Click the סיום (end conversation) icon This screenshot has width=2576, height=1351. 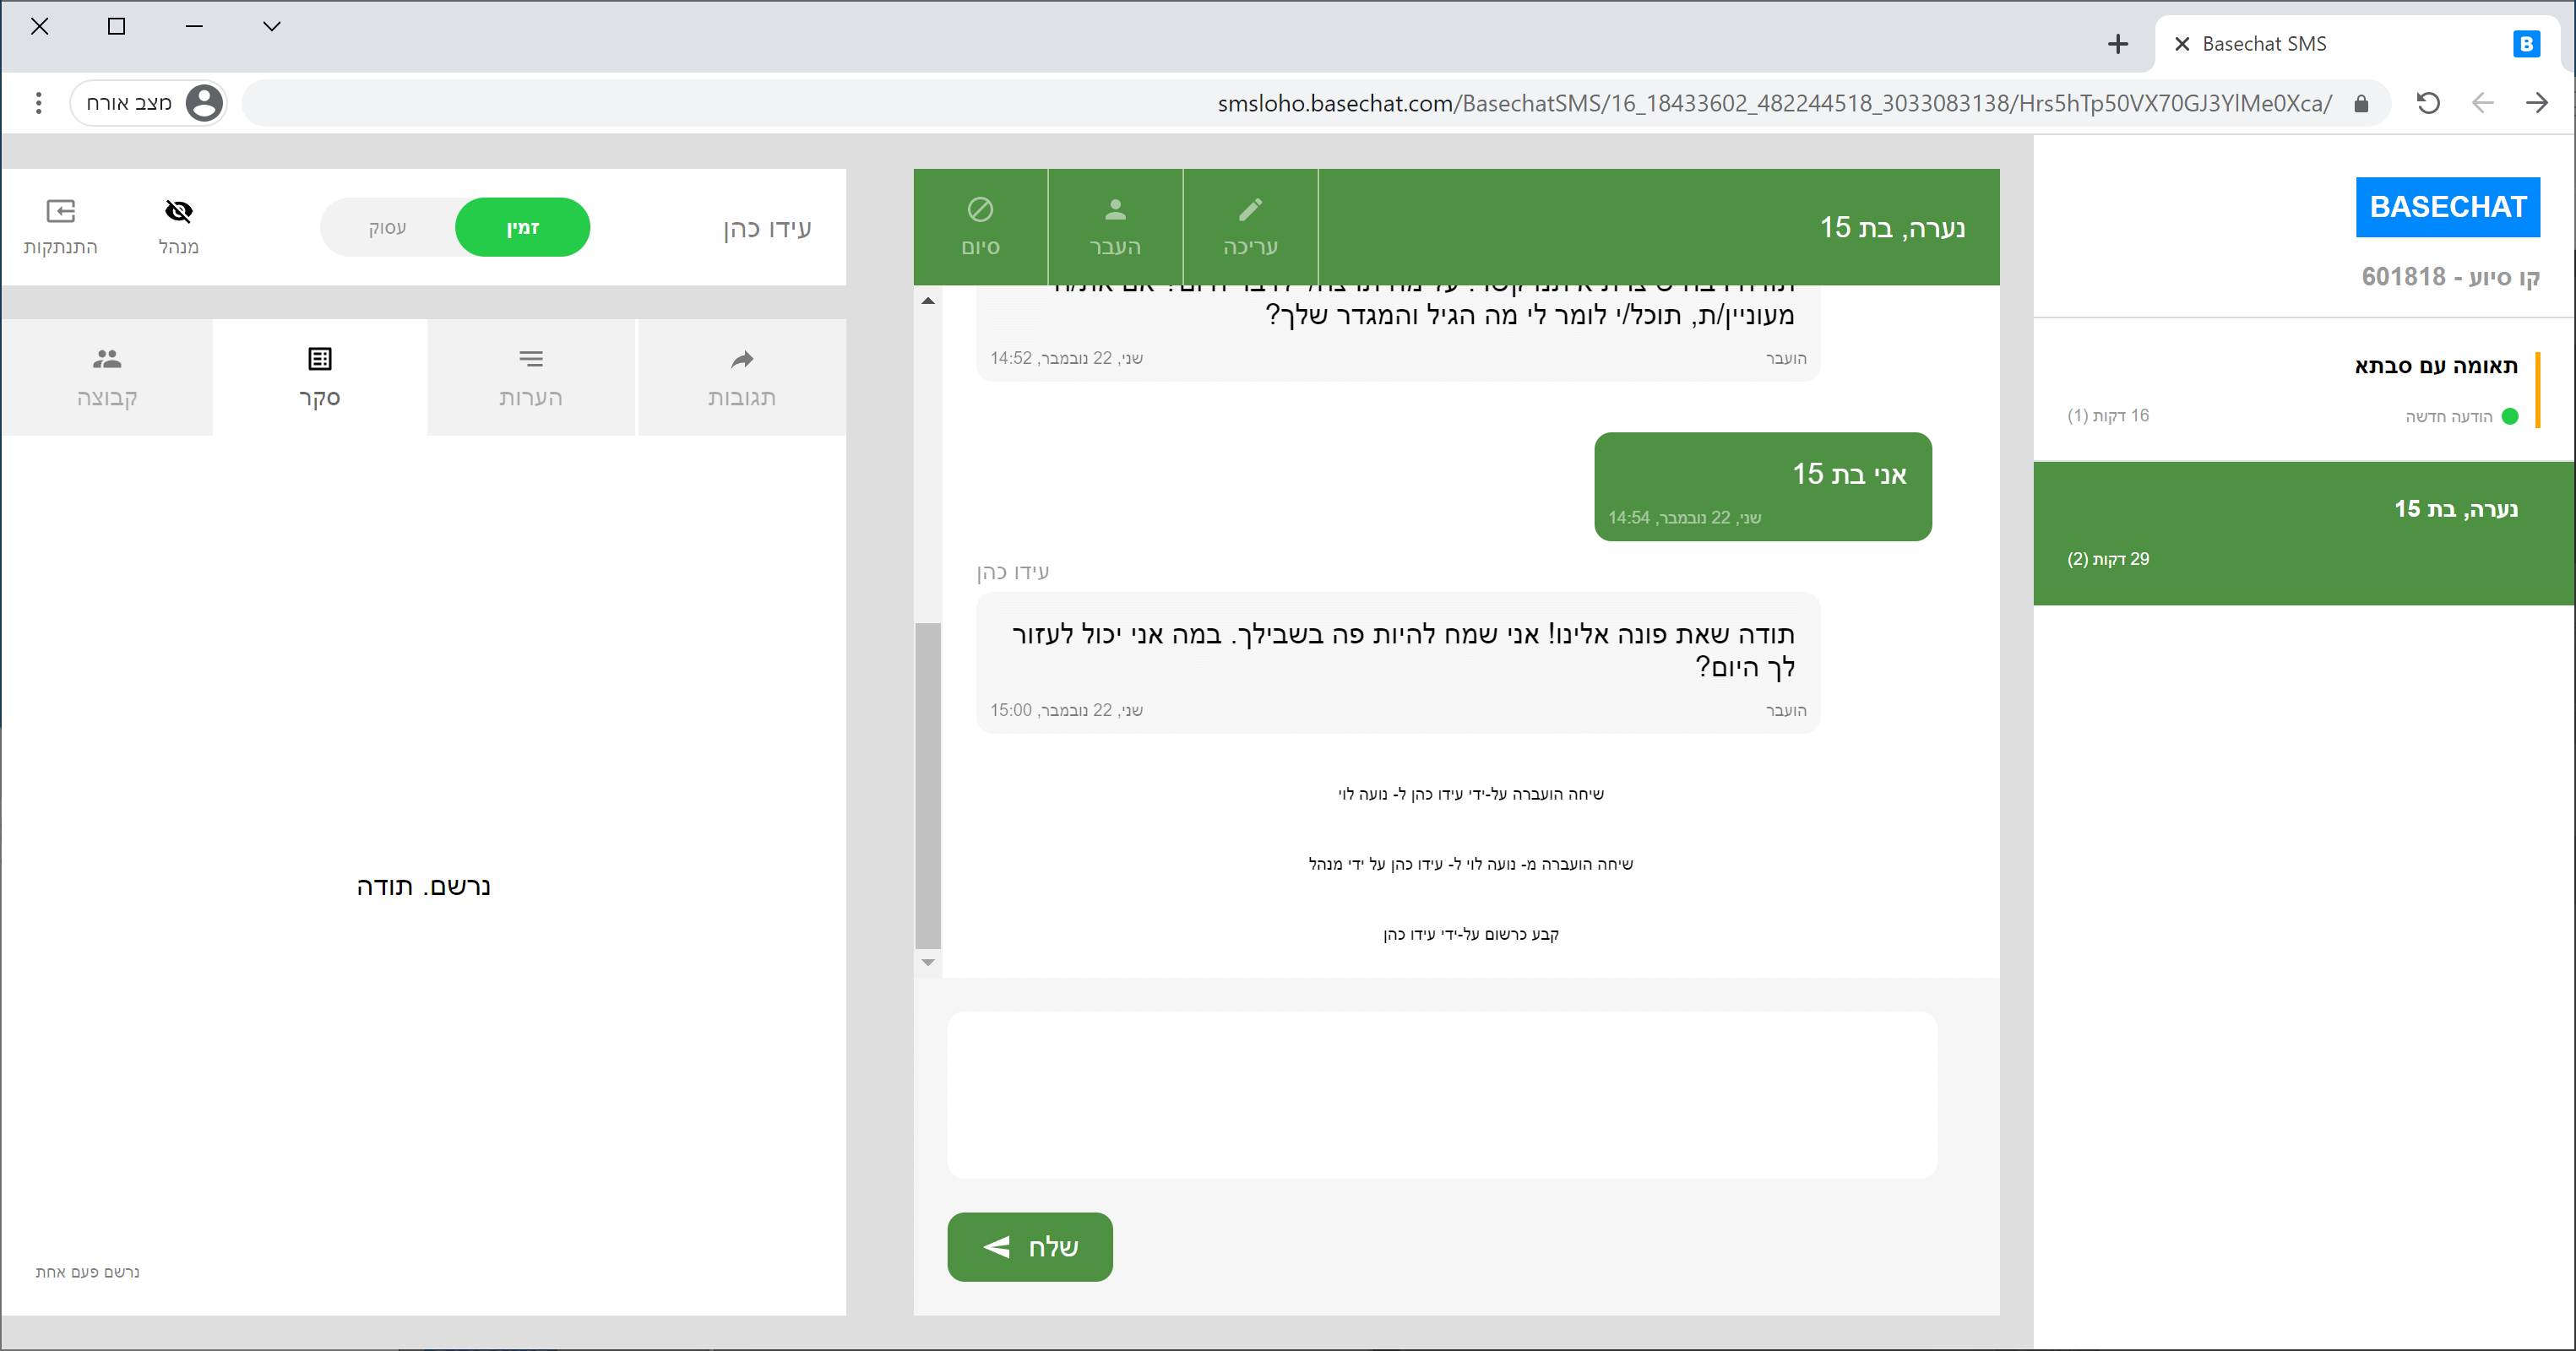point(980,210)
